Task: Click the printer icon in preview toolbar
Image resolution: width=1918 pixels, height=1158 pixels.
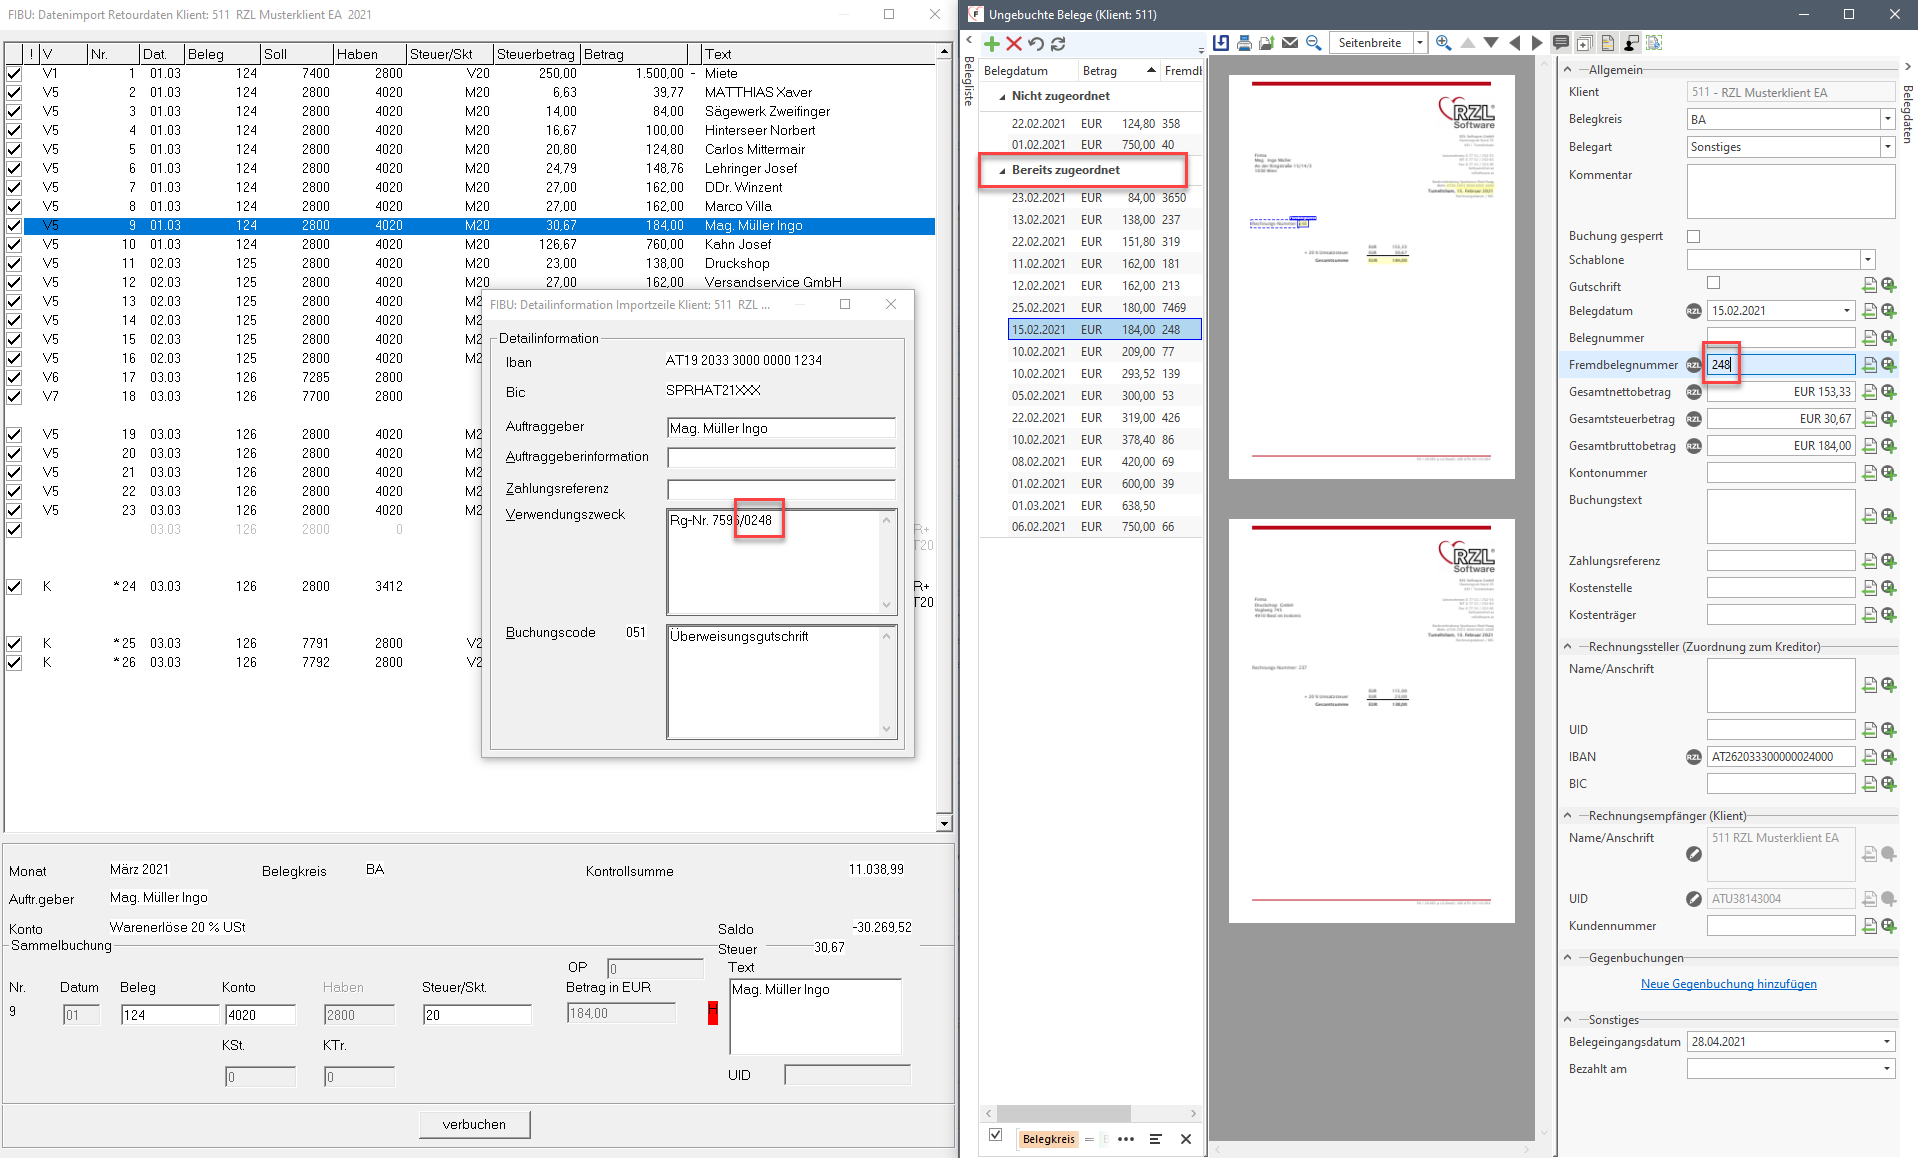Action: [x=1243, y=43]
